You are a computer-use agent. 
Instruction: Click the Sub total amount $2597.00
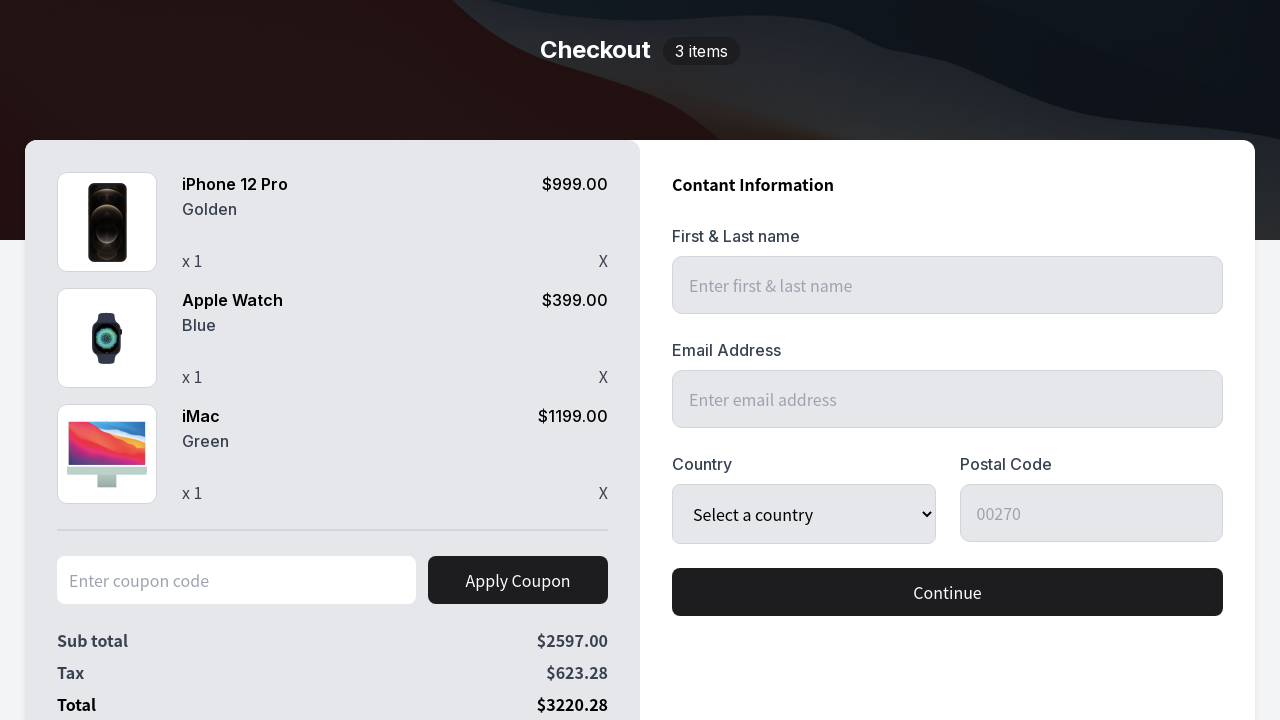tap(572, 641)
